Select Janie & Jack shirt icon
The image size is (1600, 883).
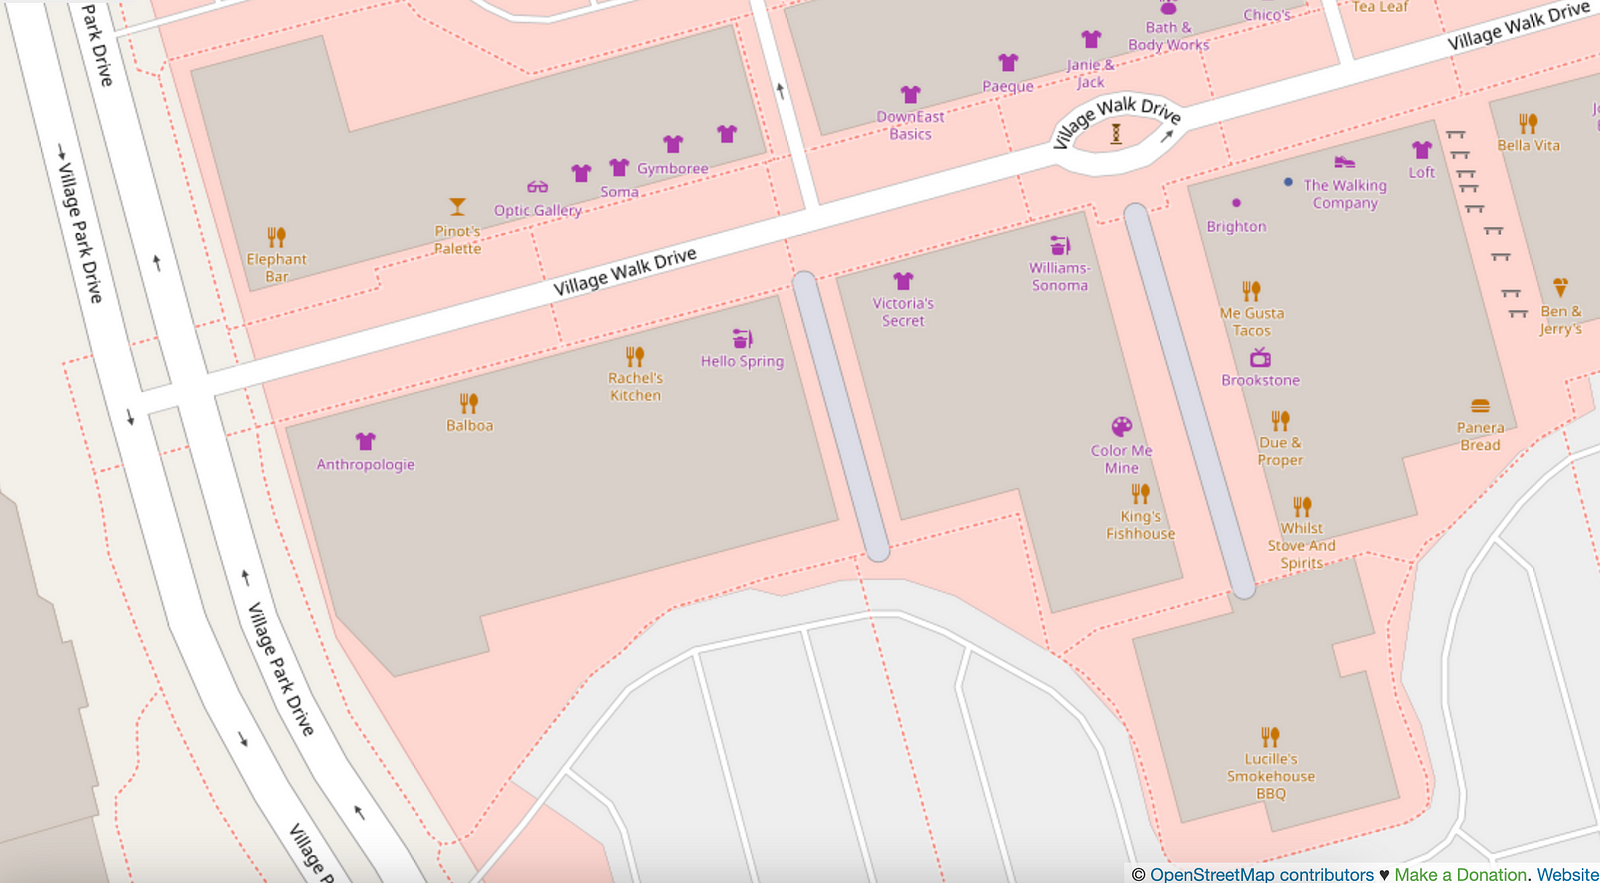click(x=1091, y=40)
